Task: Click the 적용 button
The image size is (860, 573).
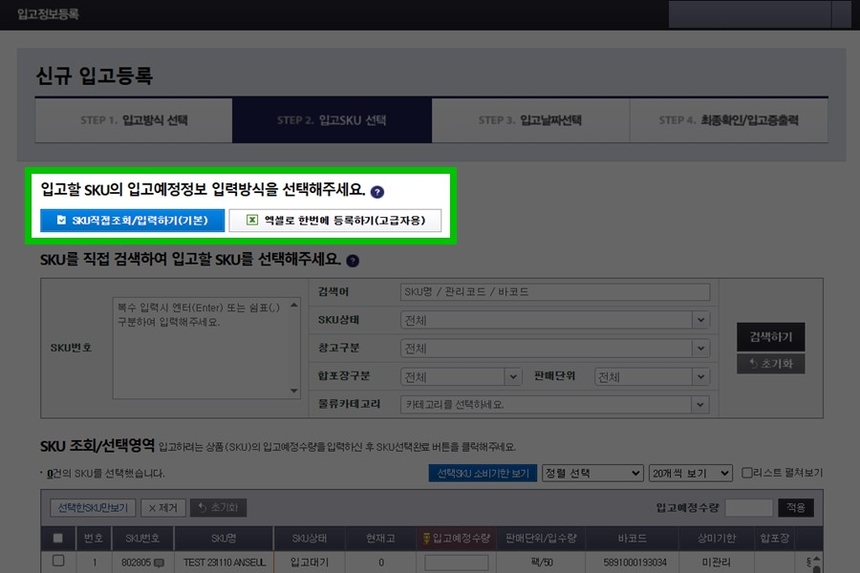Action: point(796,508)
